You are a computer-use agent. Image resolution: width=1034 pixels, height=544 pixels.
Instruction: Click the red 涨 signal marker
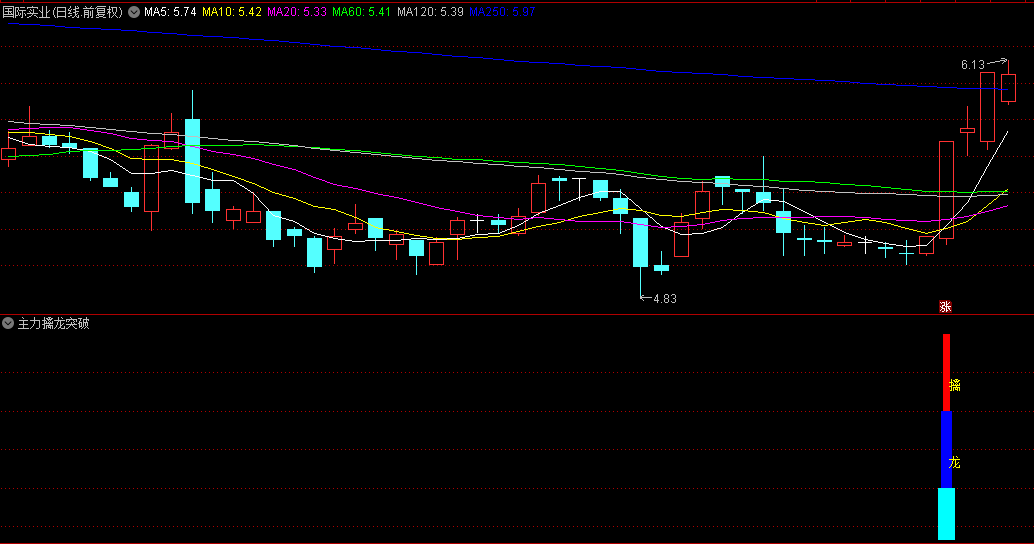(x=945, y=307)
